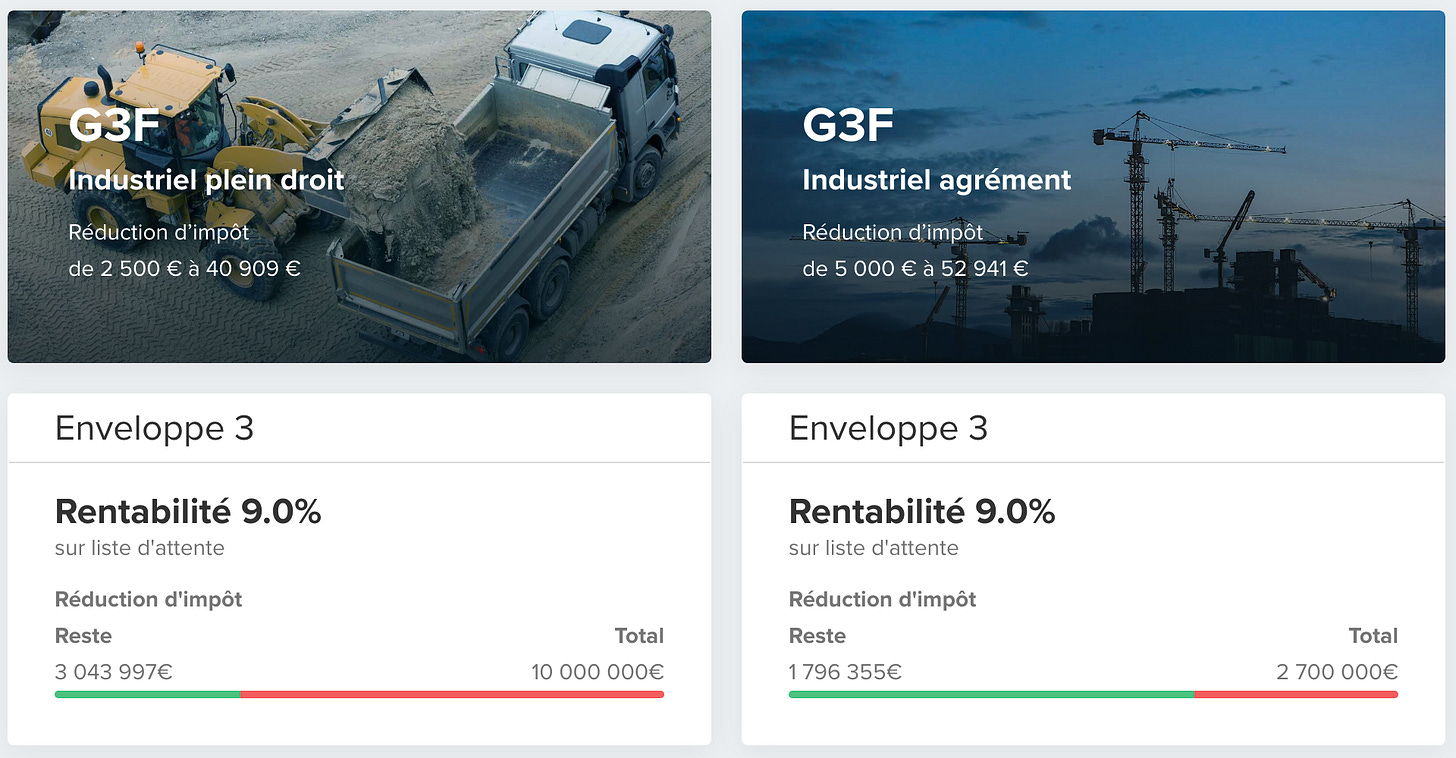Click left card's 'sur liste d'attente' status
1456x758 pixels.
pyautogui.click(x=140, y=548)
